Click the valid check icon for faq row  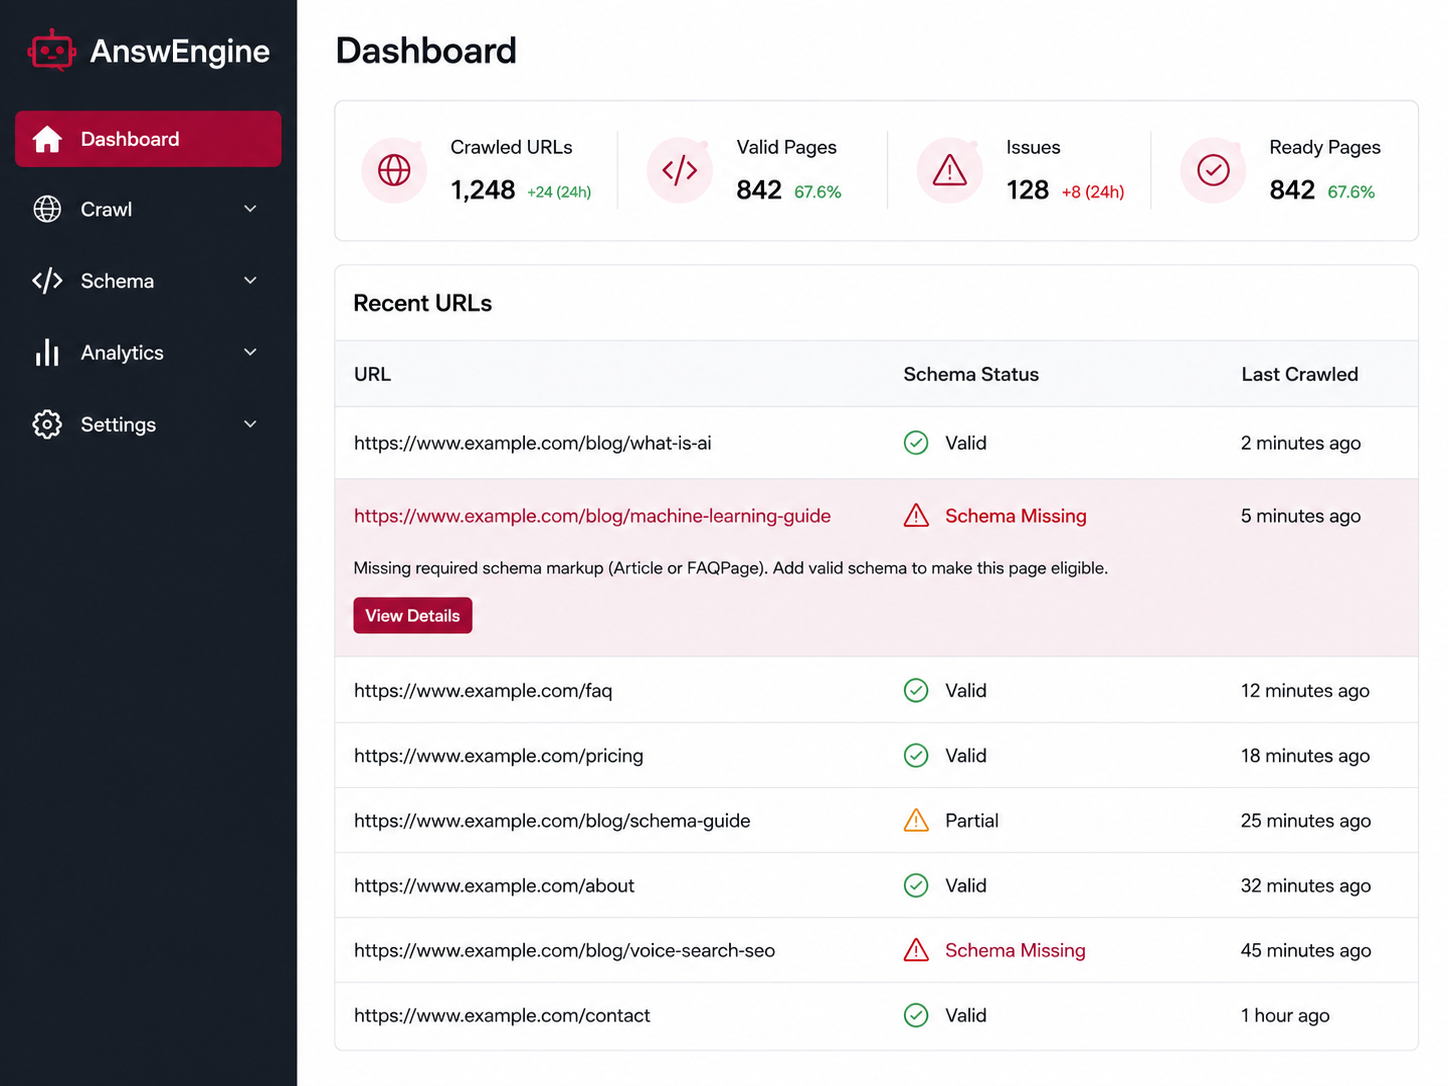916,691
